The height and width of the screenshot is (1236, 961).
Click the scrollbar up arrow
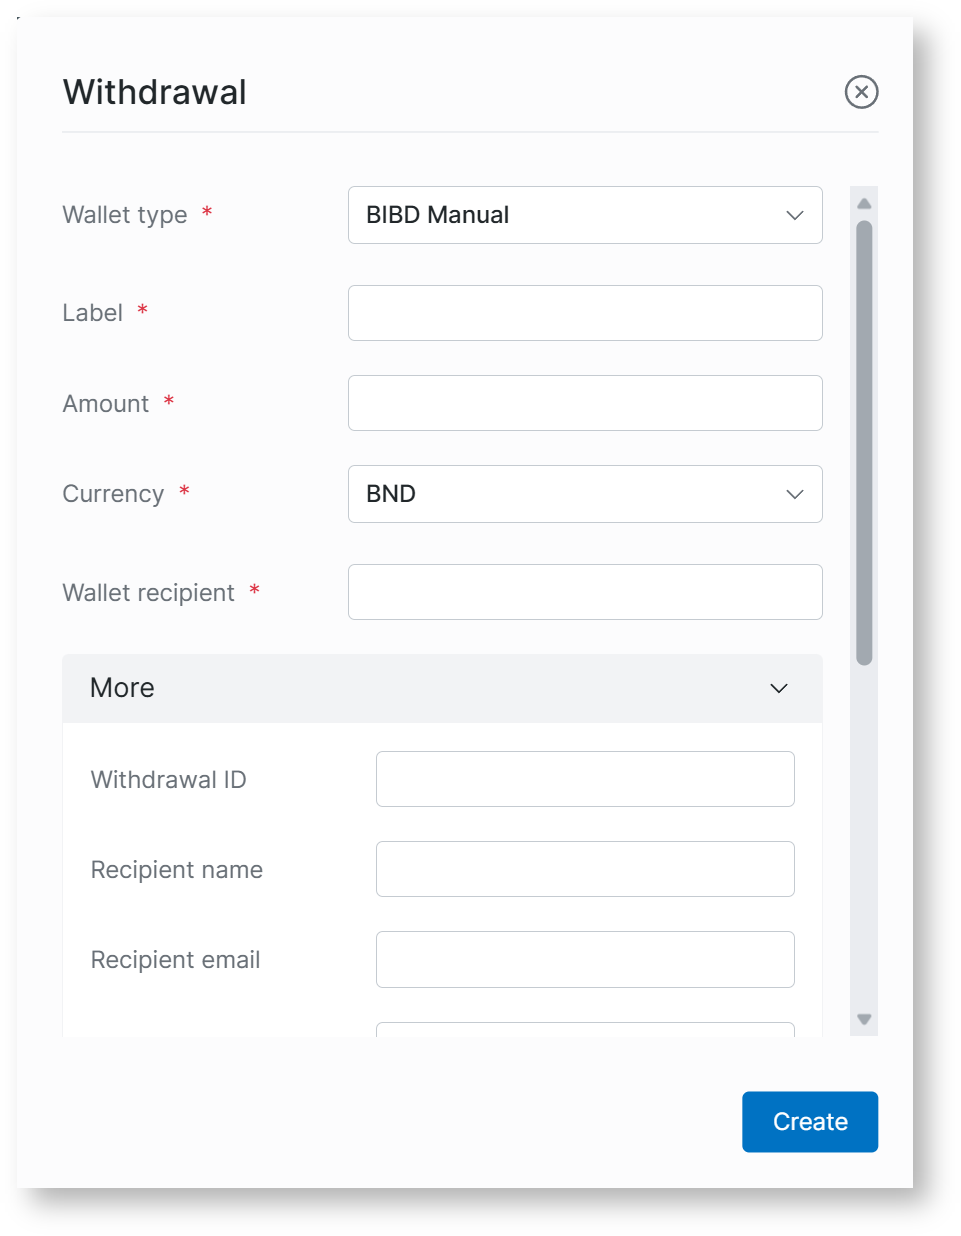click(x=864, y=203)
